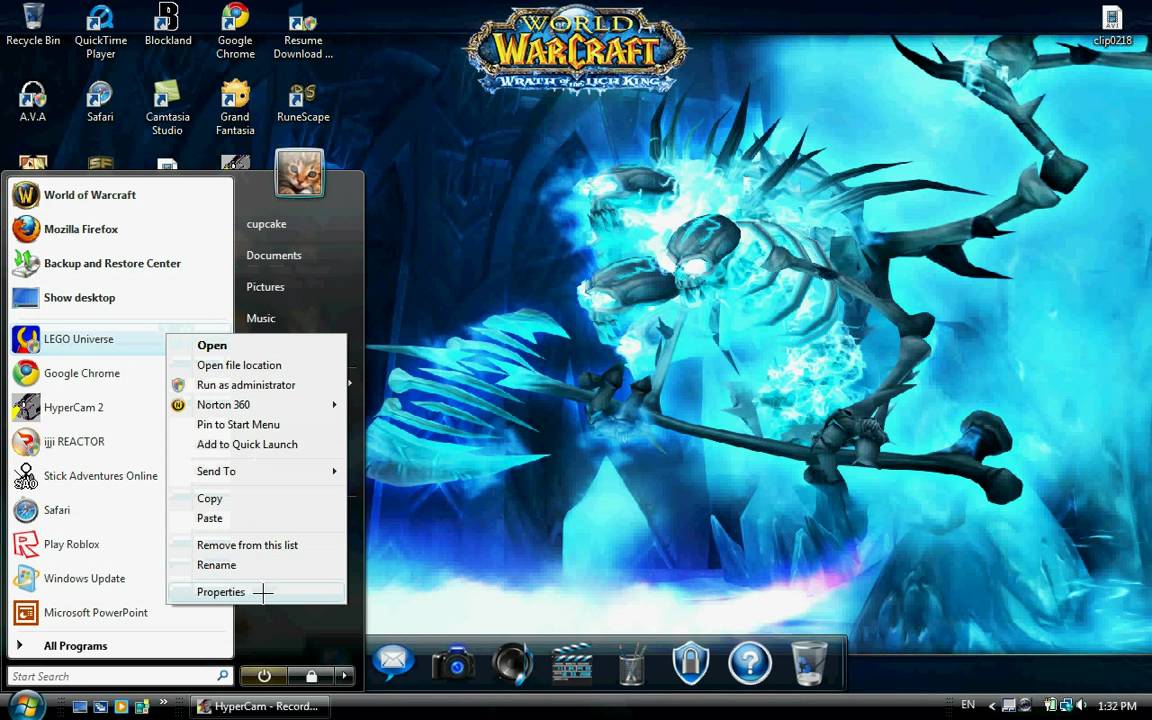Choose Paste in context menu

click(257, 518)
